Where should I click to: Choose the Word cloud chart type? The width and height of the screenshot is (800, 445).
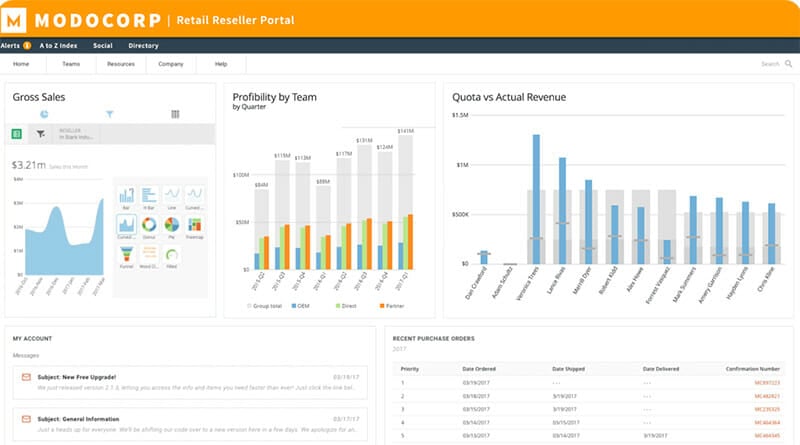tap(149, 256)
